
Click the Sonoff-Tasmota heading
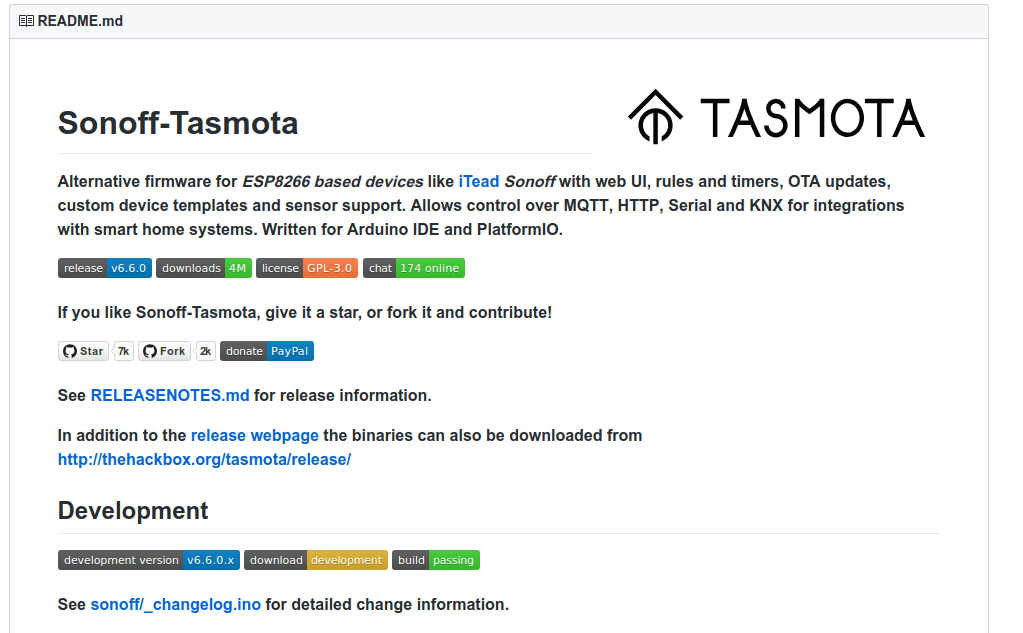178,123
